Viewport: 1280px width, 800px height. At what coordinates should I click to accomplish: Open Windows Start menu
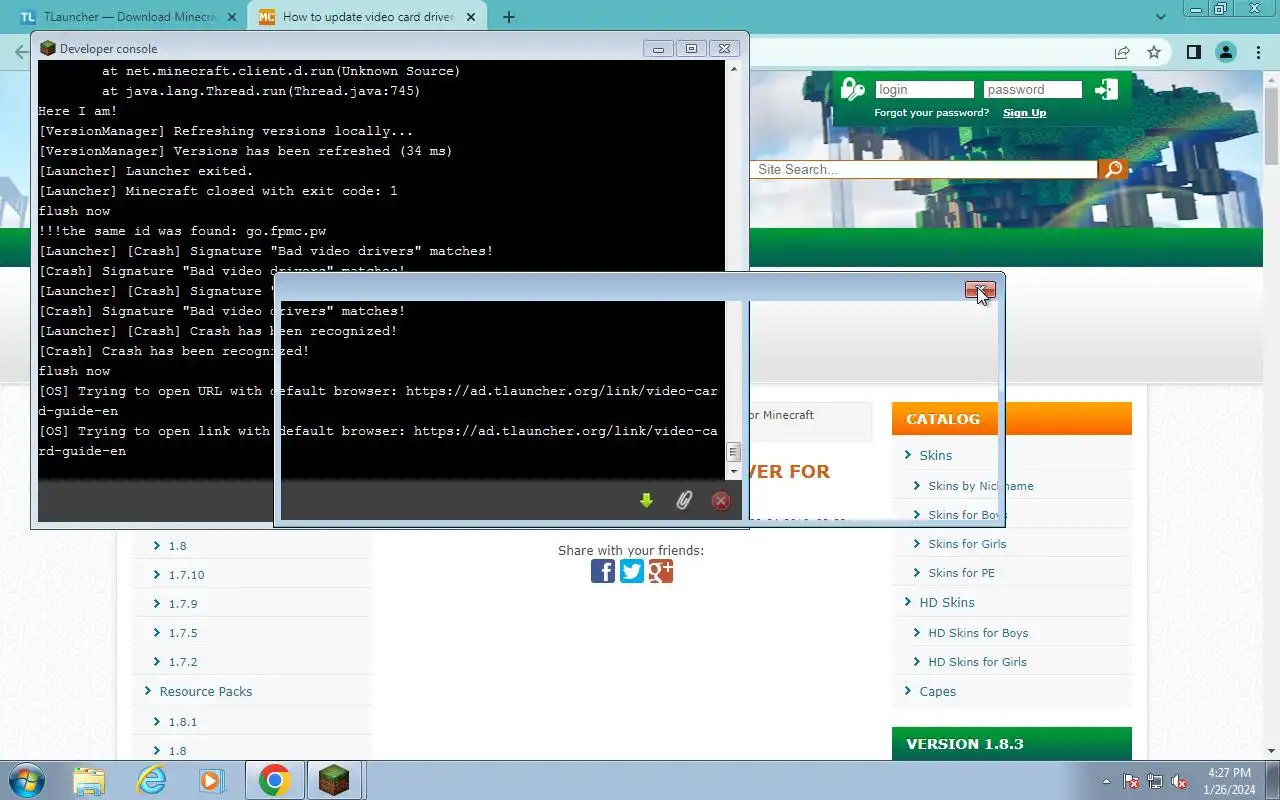pyautogui.click(x=27, y=780)
